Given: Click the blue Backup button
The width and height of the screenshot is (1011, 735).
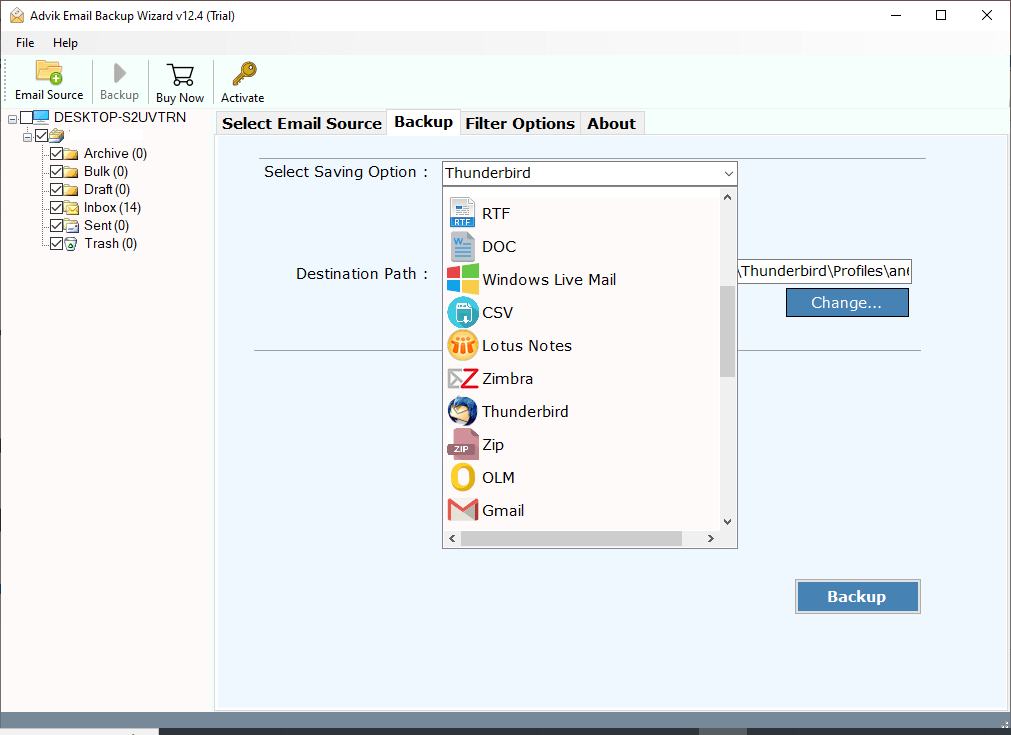Looking at the screenshot, I should 857,596.
